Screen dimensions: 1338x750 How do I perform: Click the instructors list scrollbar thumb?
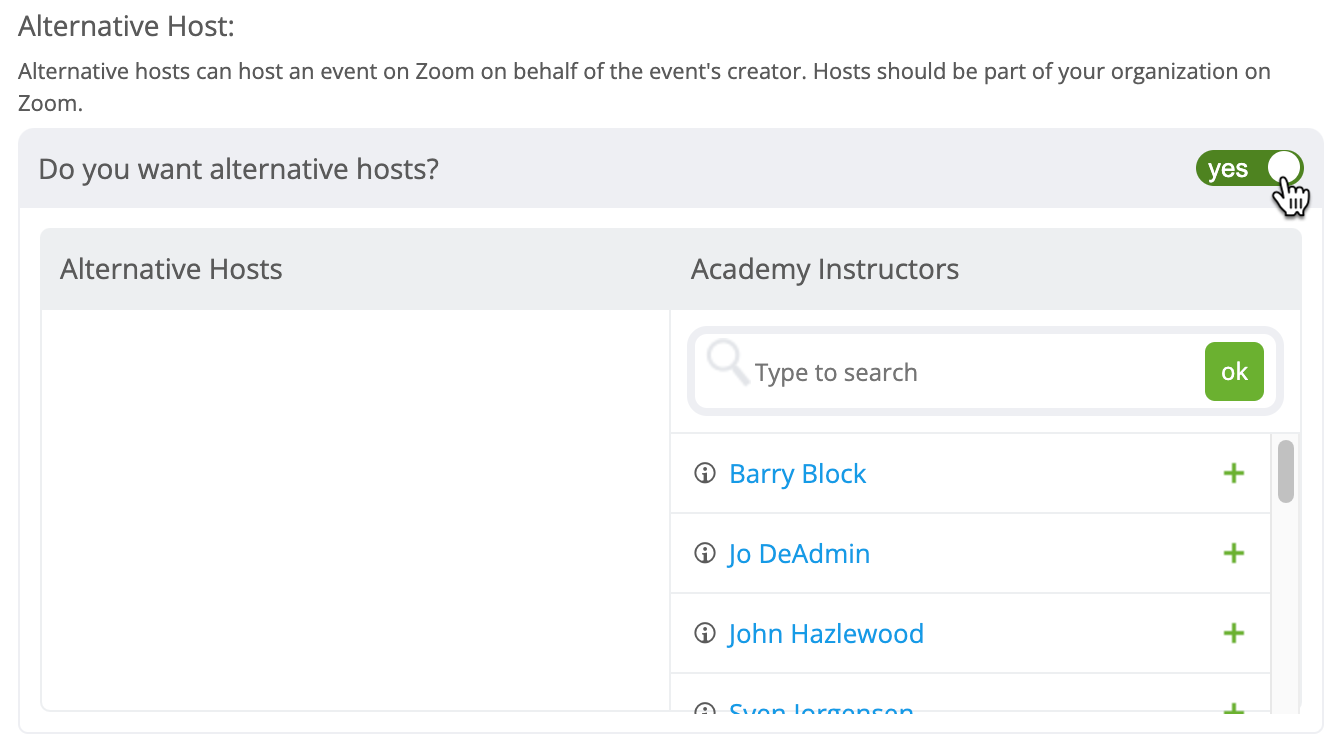coord(1286,471)
